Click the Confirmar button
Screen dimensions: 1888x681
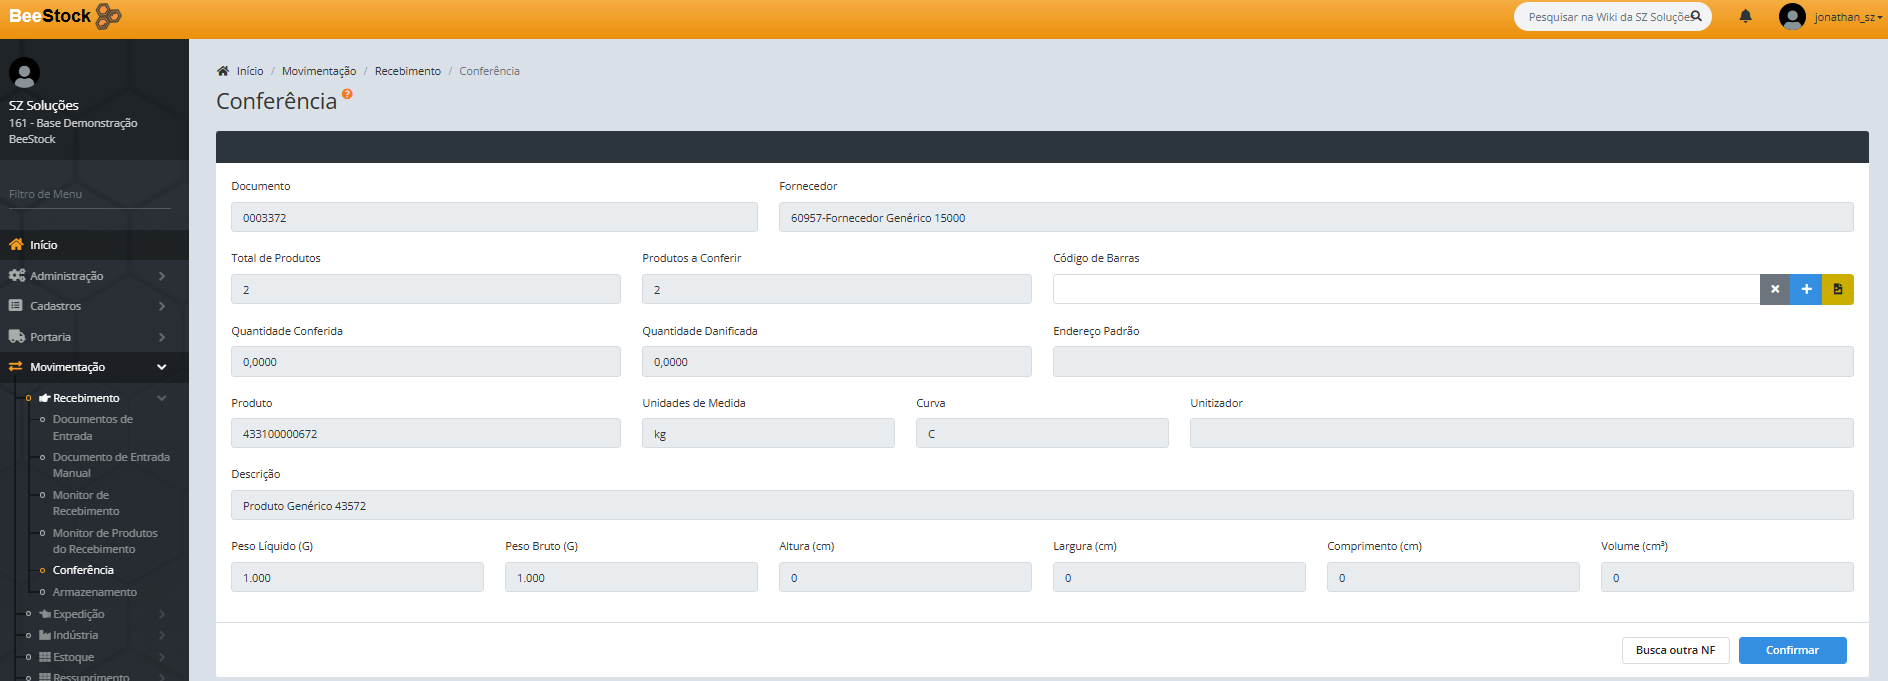[1792, 650]
